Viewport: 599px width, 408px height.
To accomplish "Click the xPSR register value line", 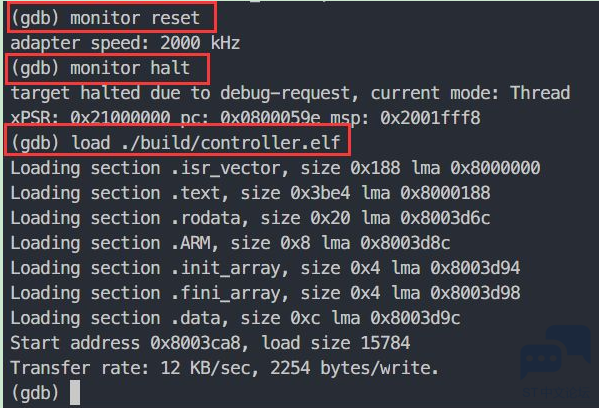I will (246, 118).
